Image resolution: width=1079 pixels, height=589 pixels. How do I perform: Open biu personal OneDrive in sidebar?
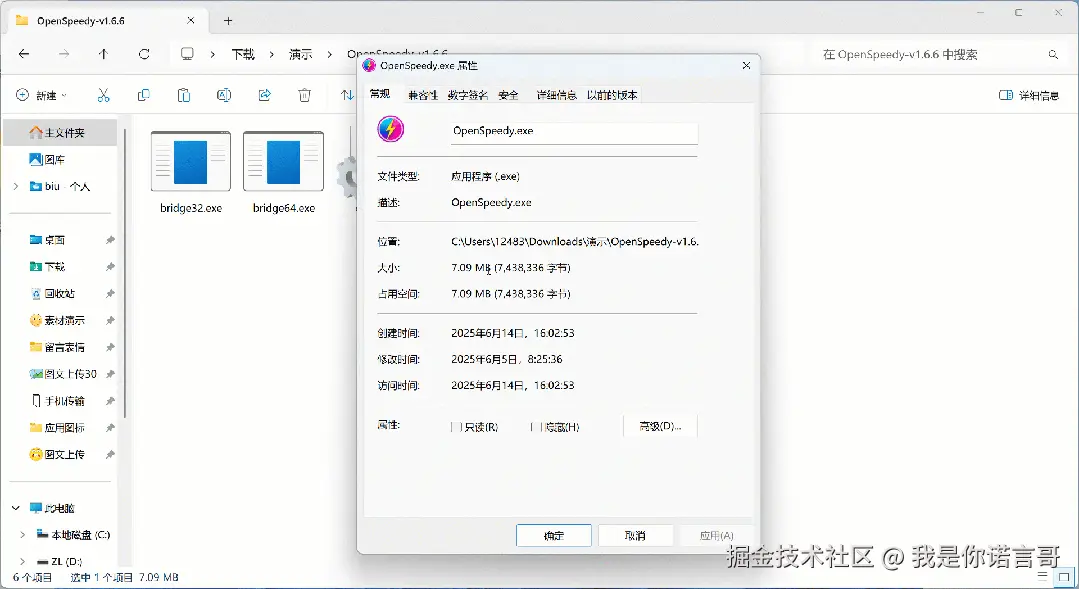(x=61, y=186)
